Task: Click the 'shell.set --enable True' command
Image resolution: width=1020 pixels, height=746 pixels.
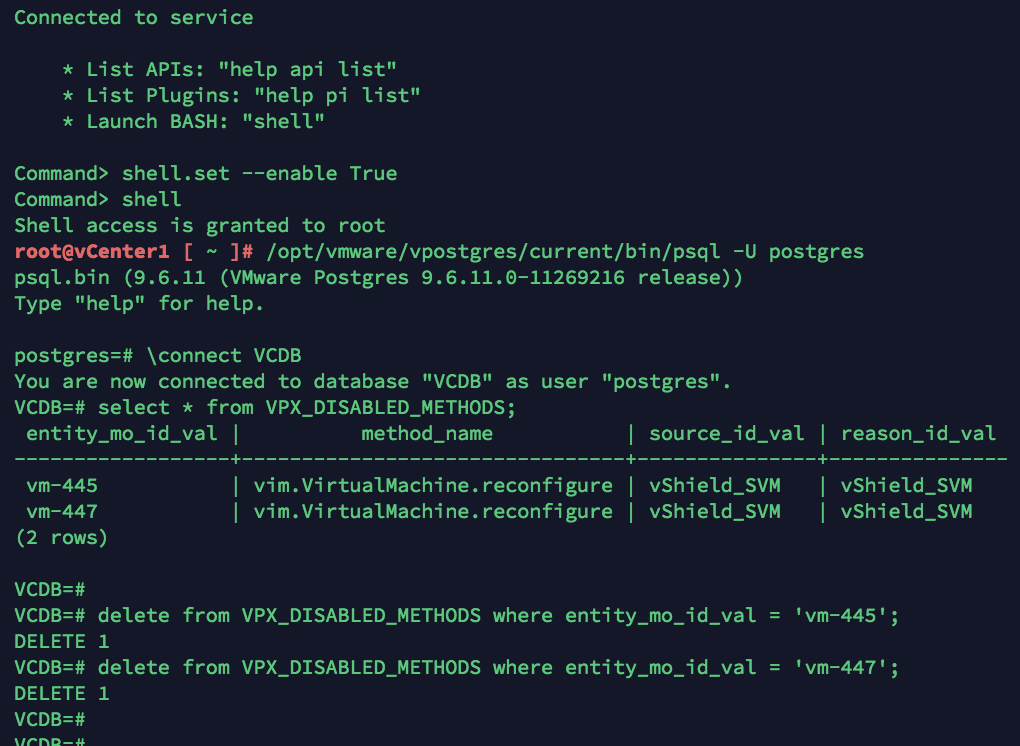Action: (260, 174)
